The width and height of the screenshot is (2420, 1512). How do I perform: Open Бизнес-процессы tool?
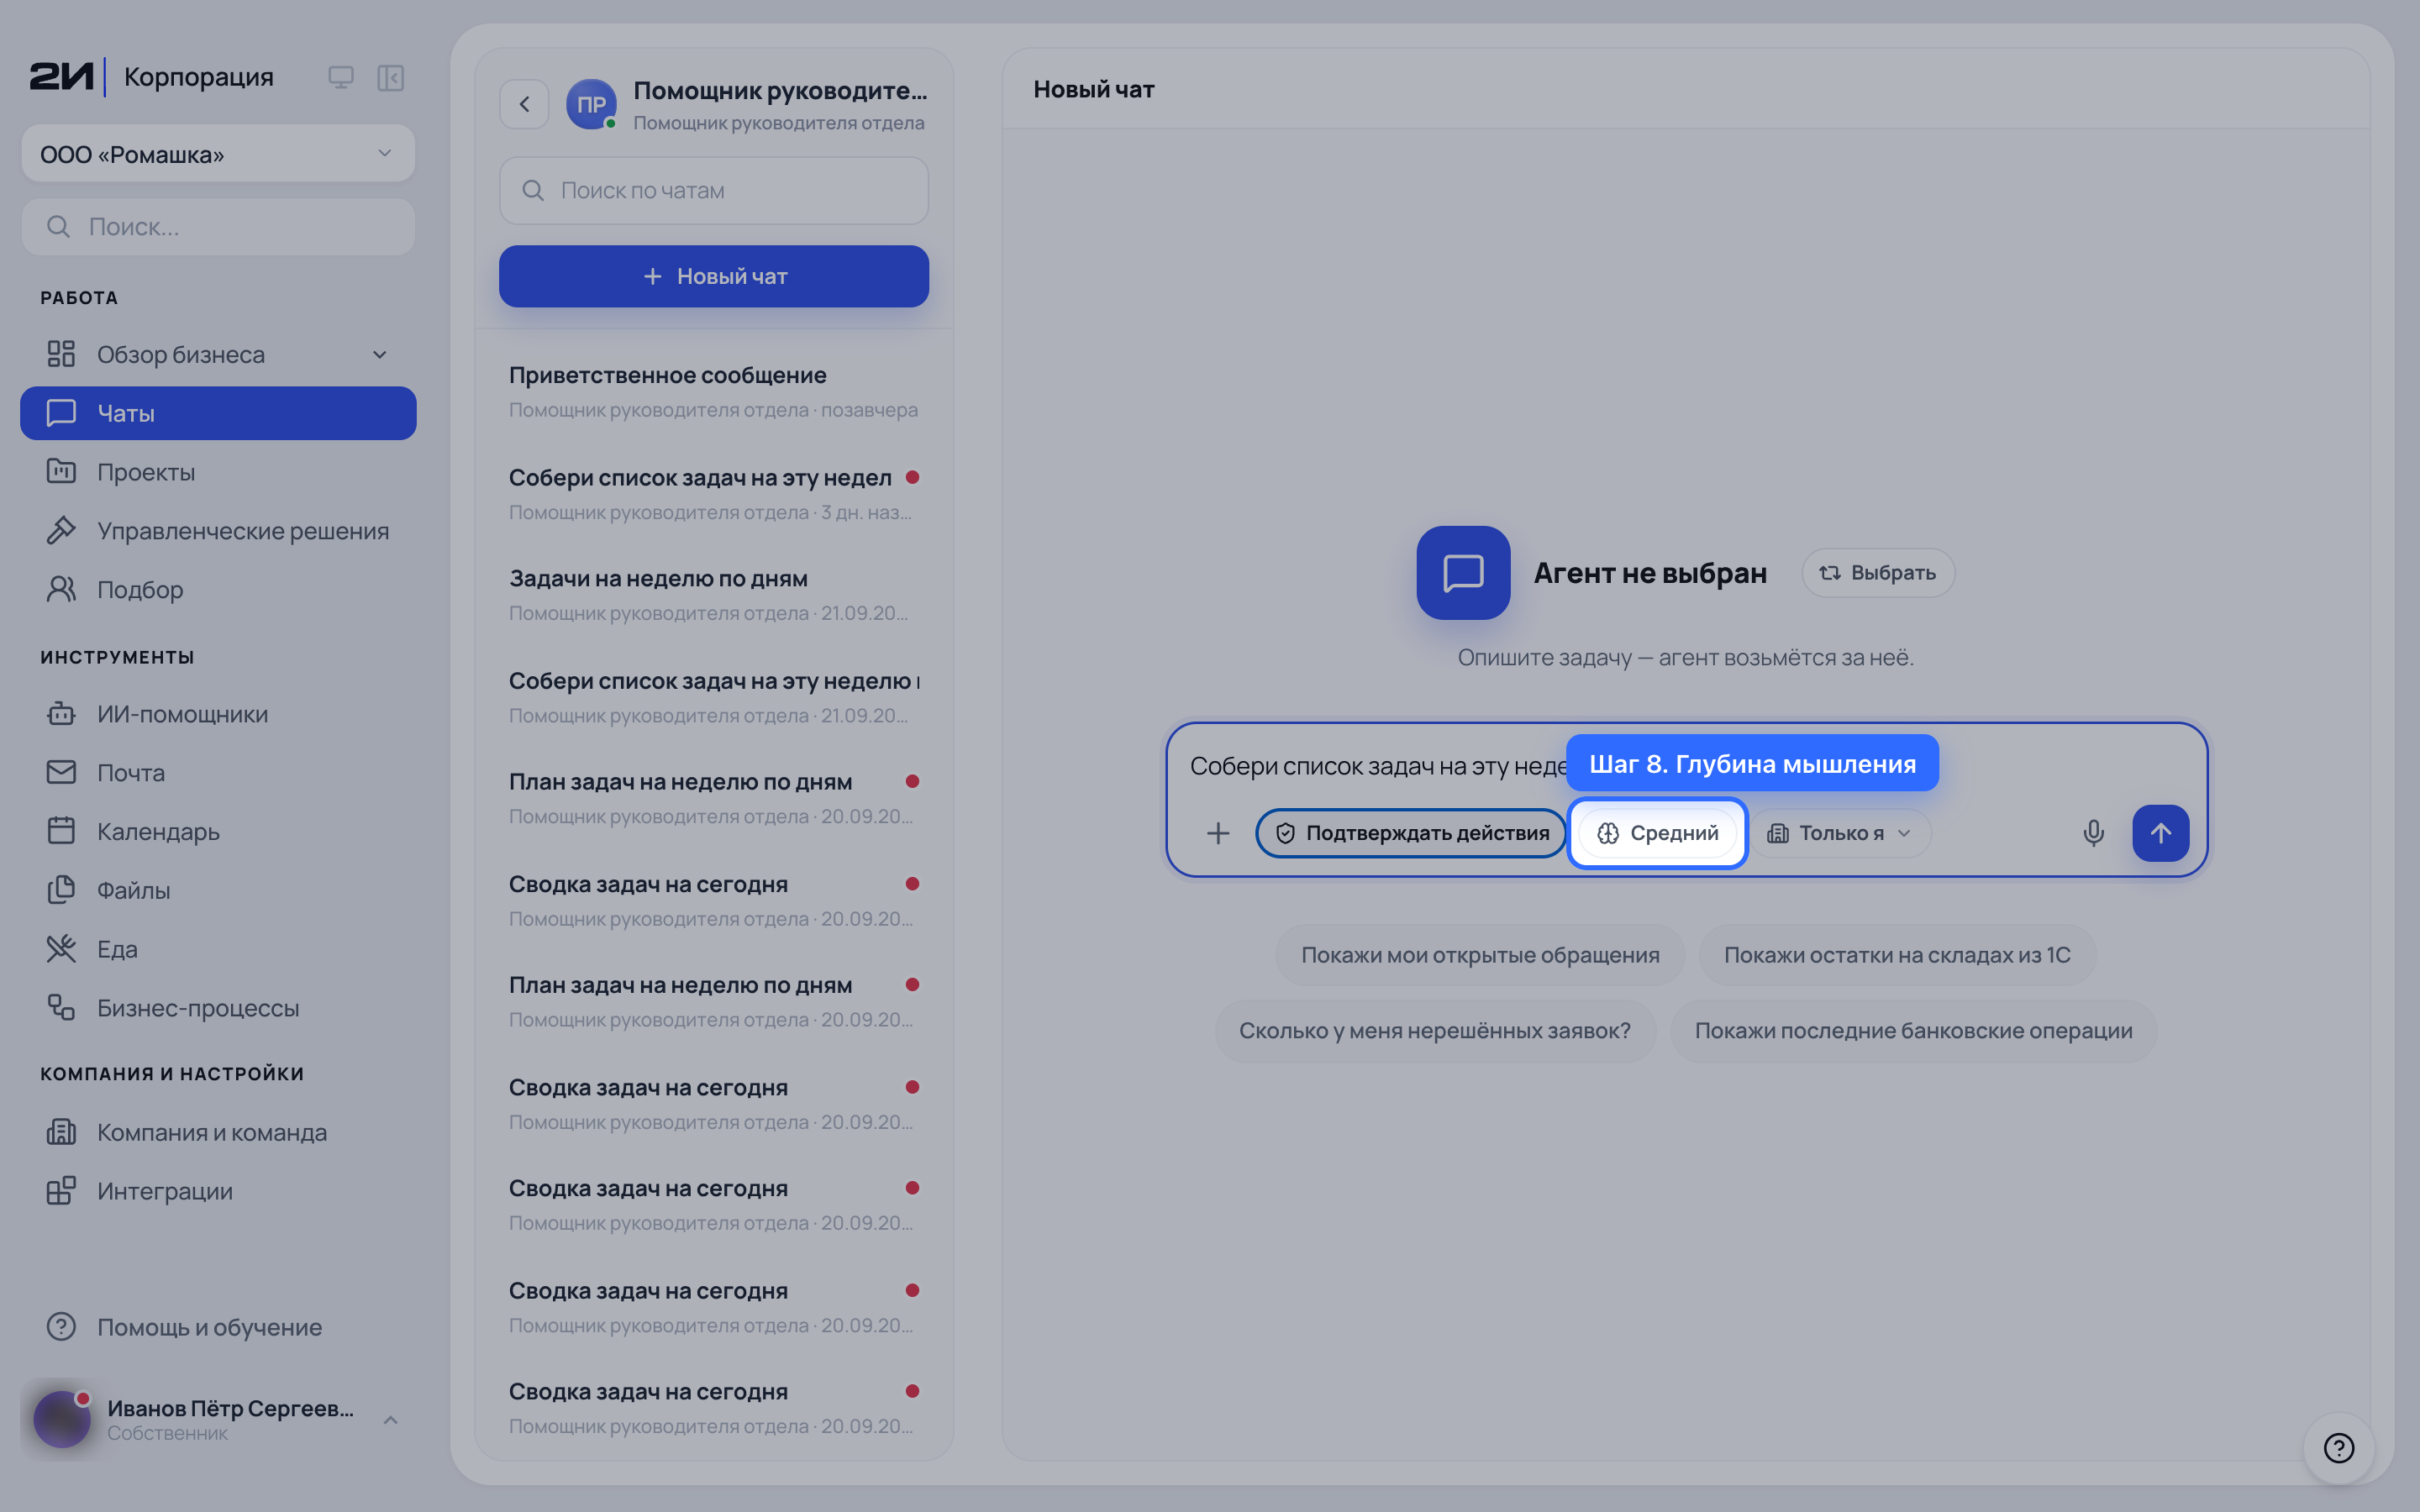218,1008
